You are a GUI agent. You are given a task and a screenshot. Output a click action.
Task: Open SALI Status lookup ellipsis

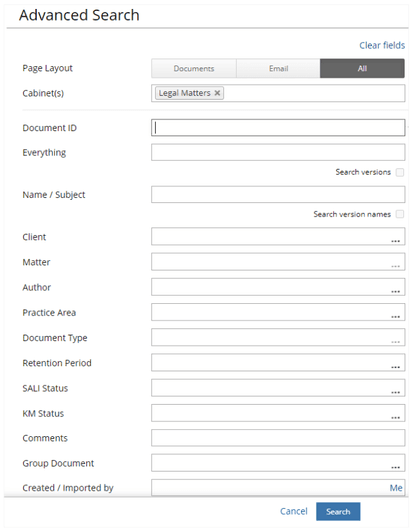(395, 392)
